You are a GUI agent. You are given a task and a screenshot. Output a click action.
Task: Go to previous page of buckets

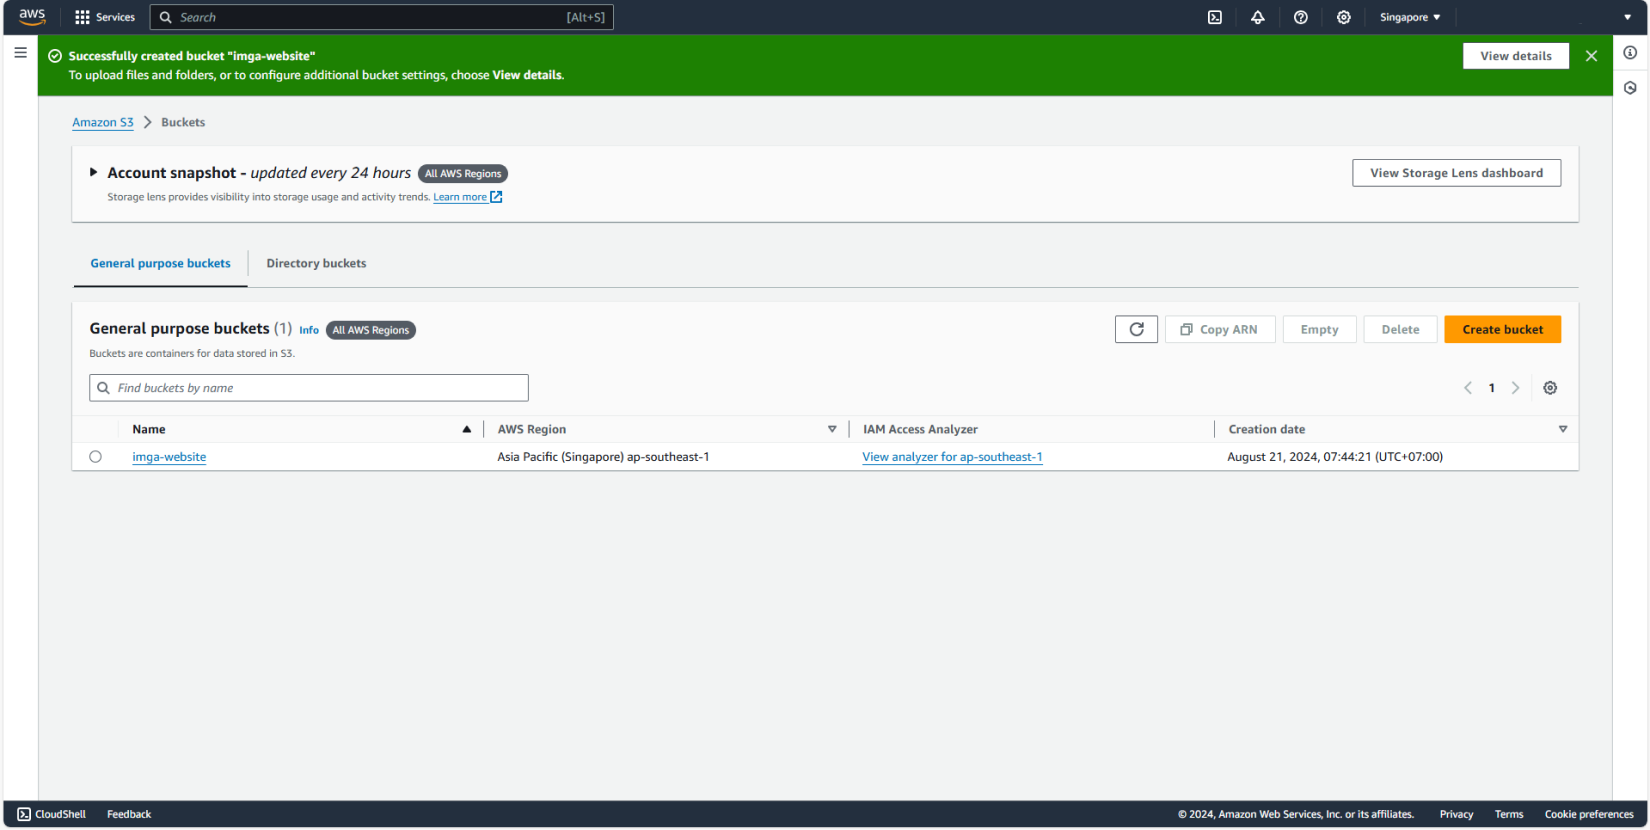tap(1468, 388)
